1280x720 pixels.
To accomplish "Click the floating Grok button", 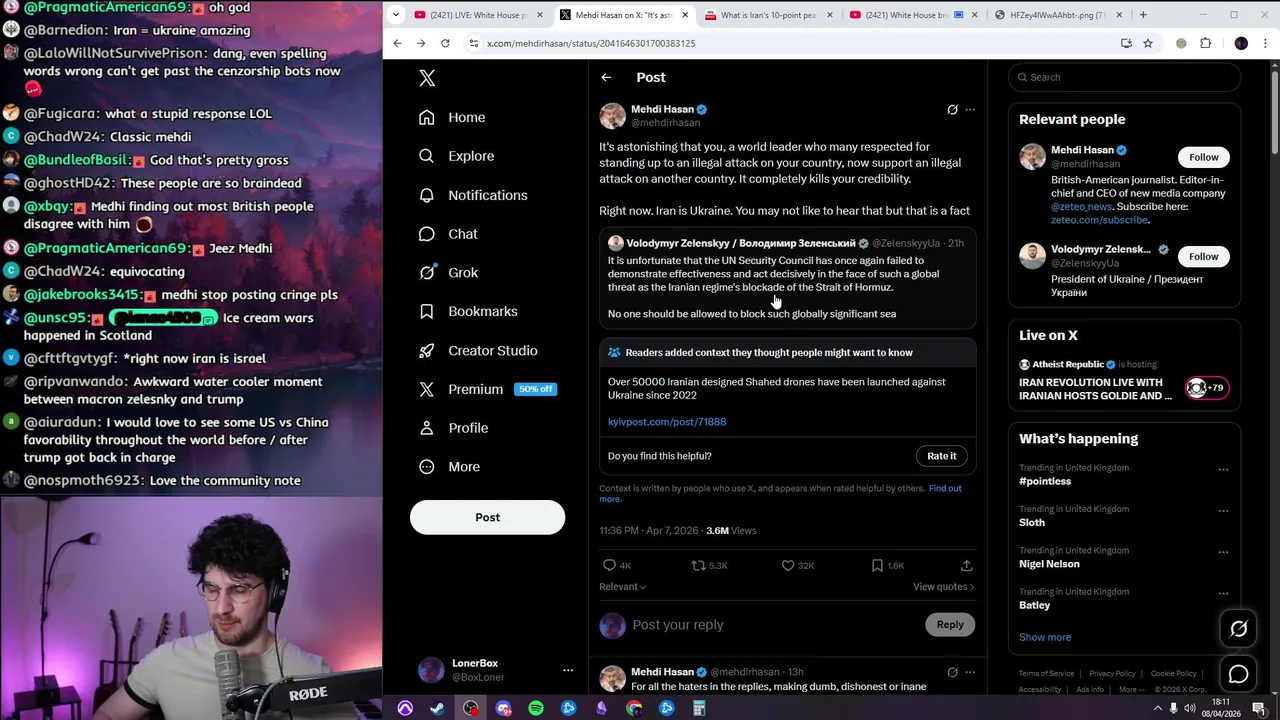I will tap(1238, 629).
